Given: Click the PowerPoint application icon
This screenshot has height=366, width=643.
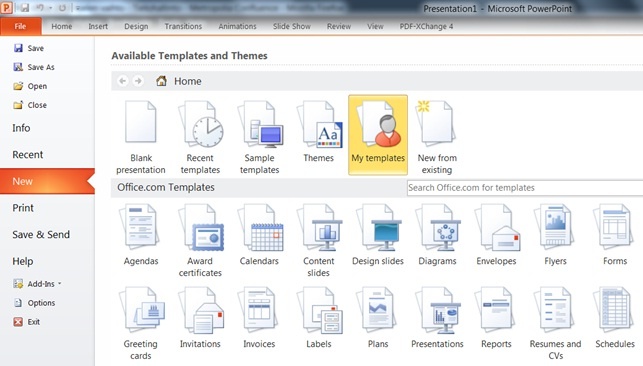Looking at the screenshot, I should point(7,8).
